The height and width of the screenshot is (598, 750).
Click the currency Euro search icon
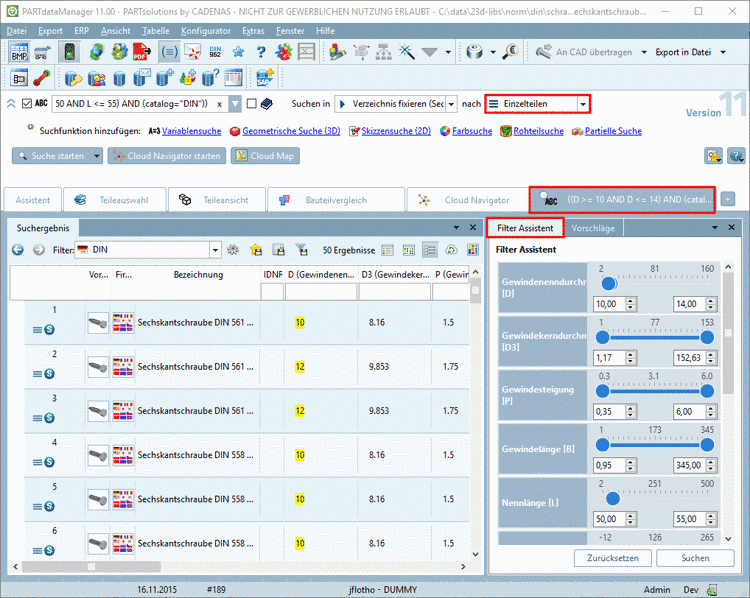point(510,52)
